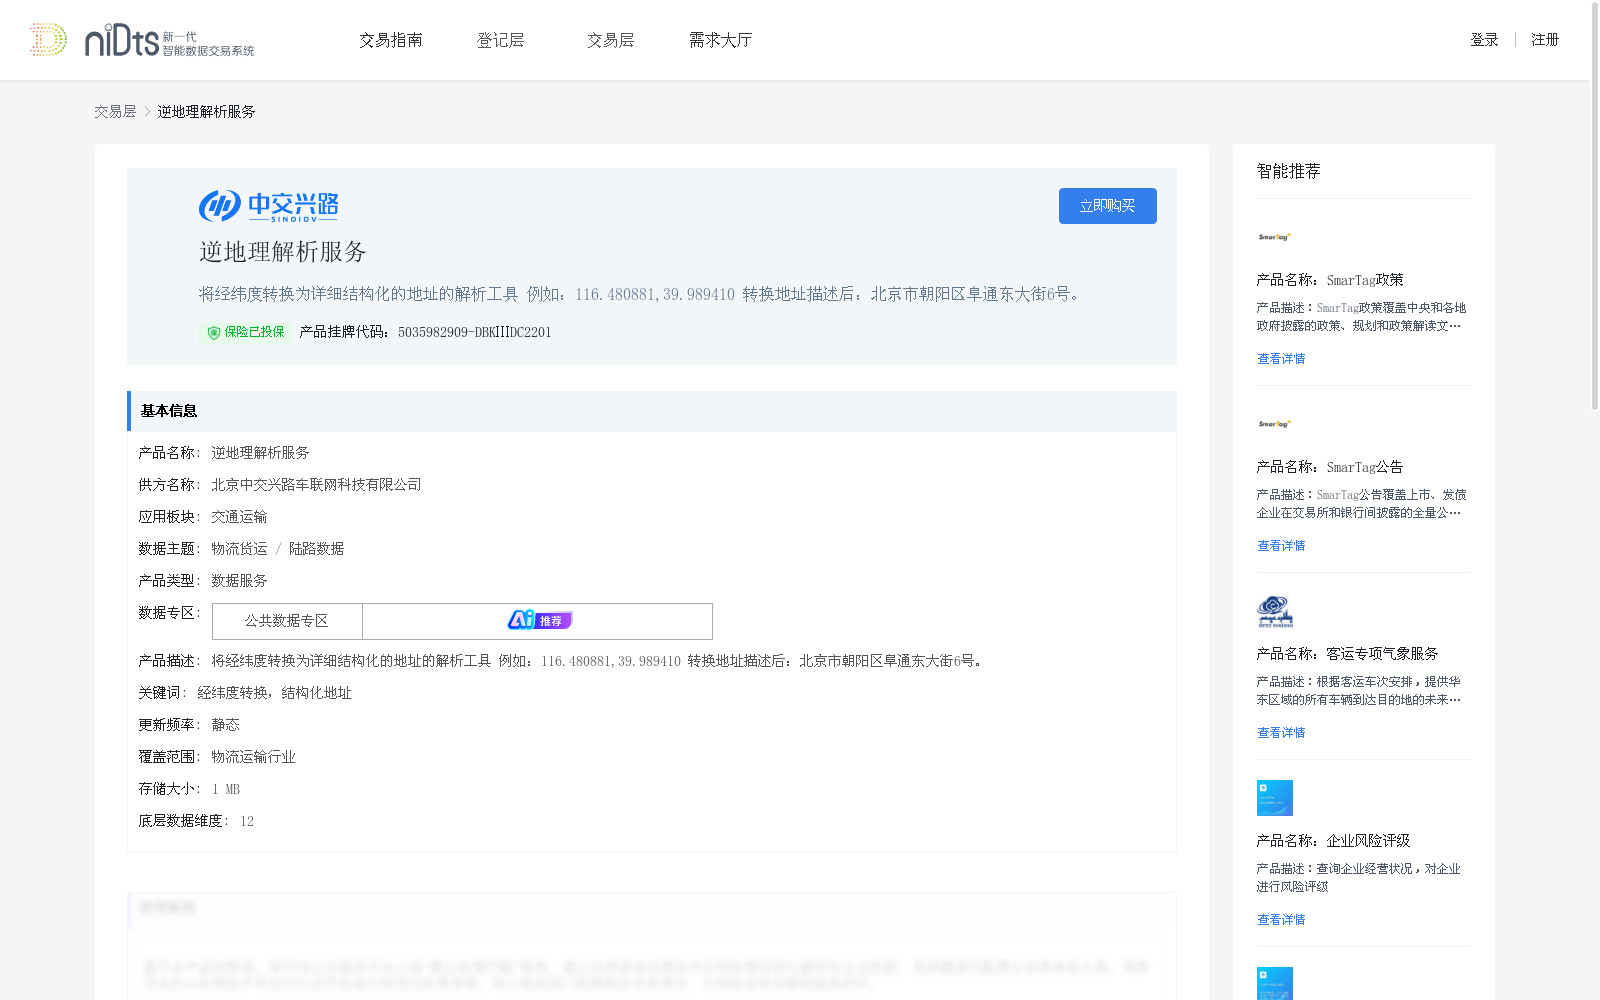Open SmarTag公告 product name
The height and width of the screenshot is (1000, 1600).
1365,467
